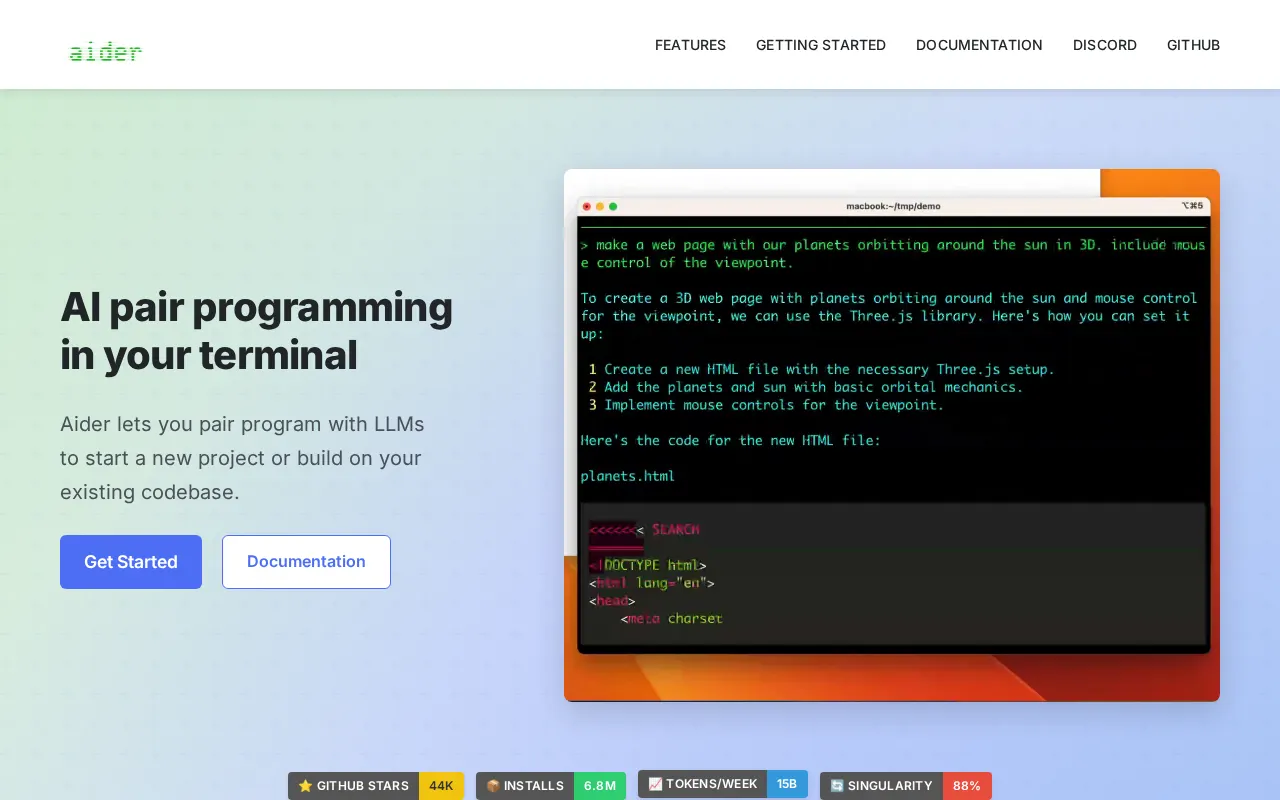Click 'Here's the code for the new HTML file:'
1280x800 pixels.
coord(731,440)
